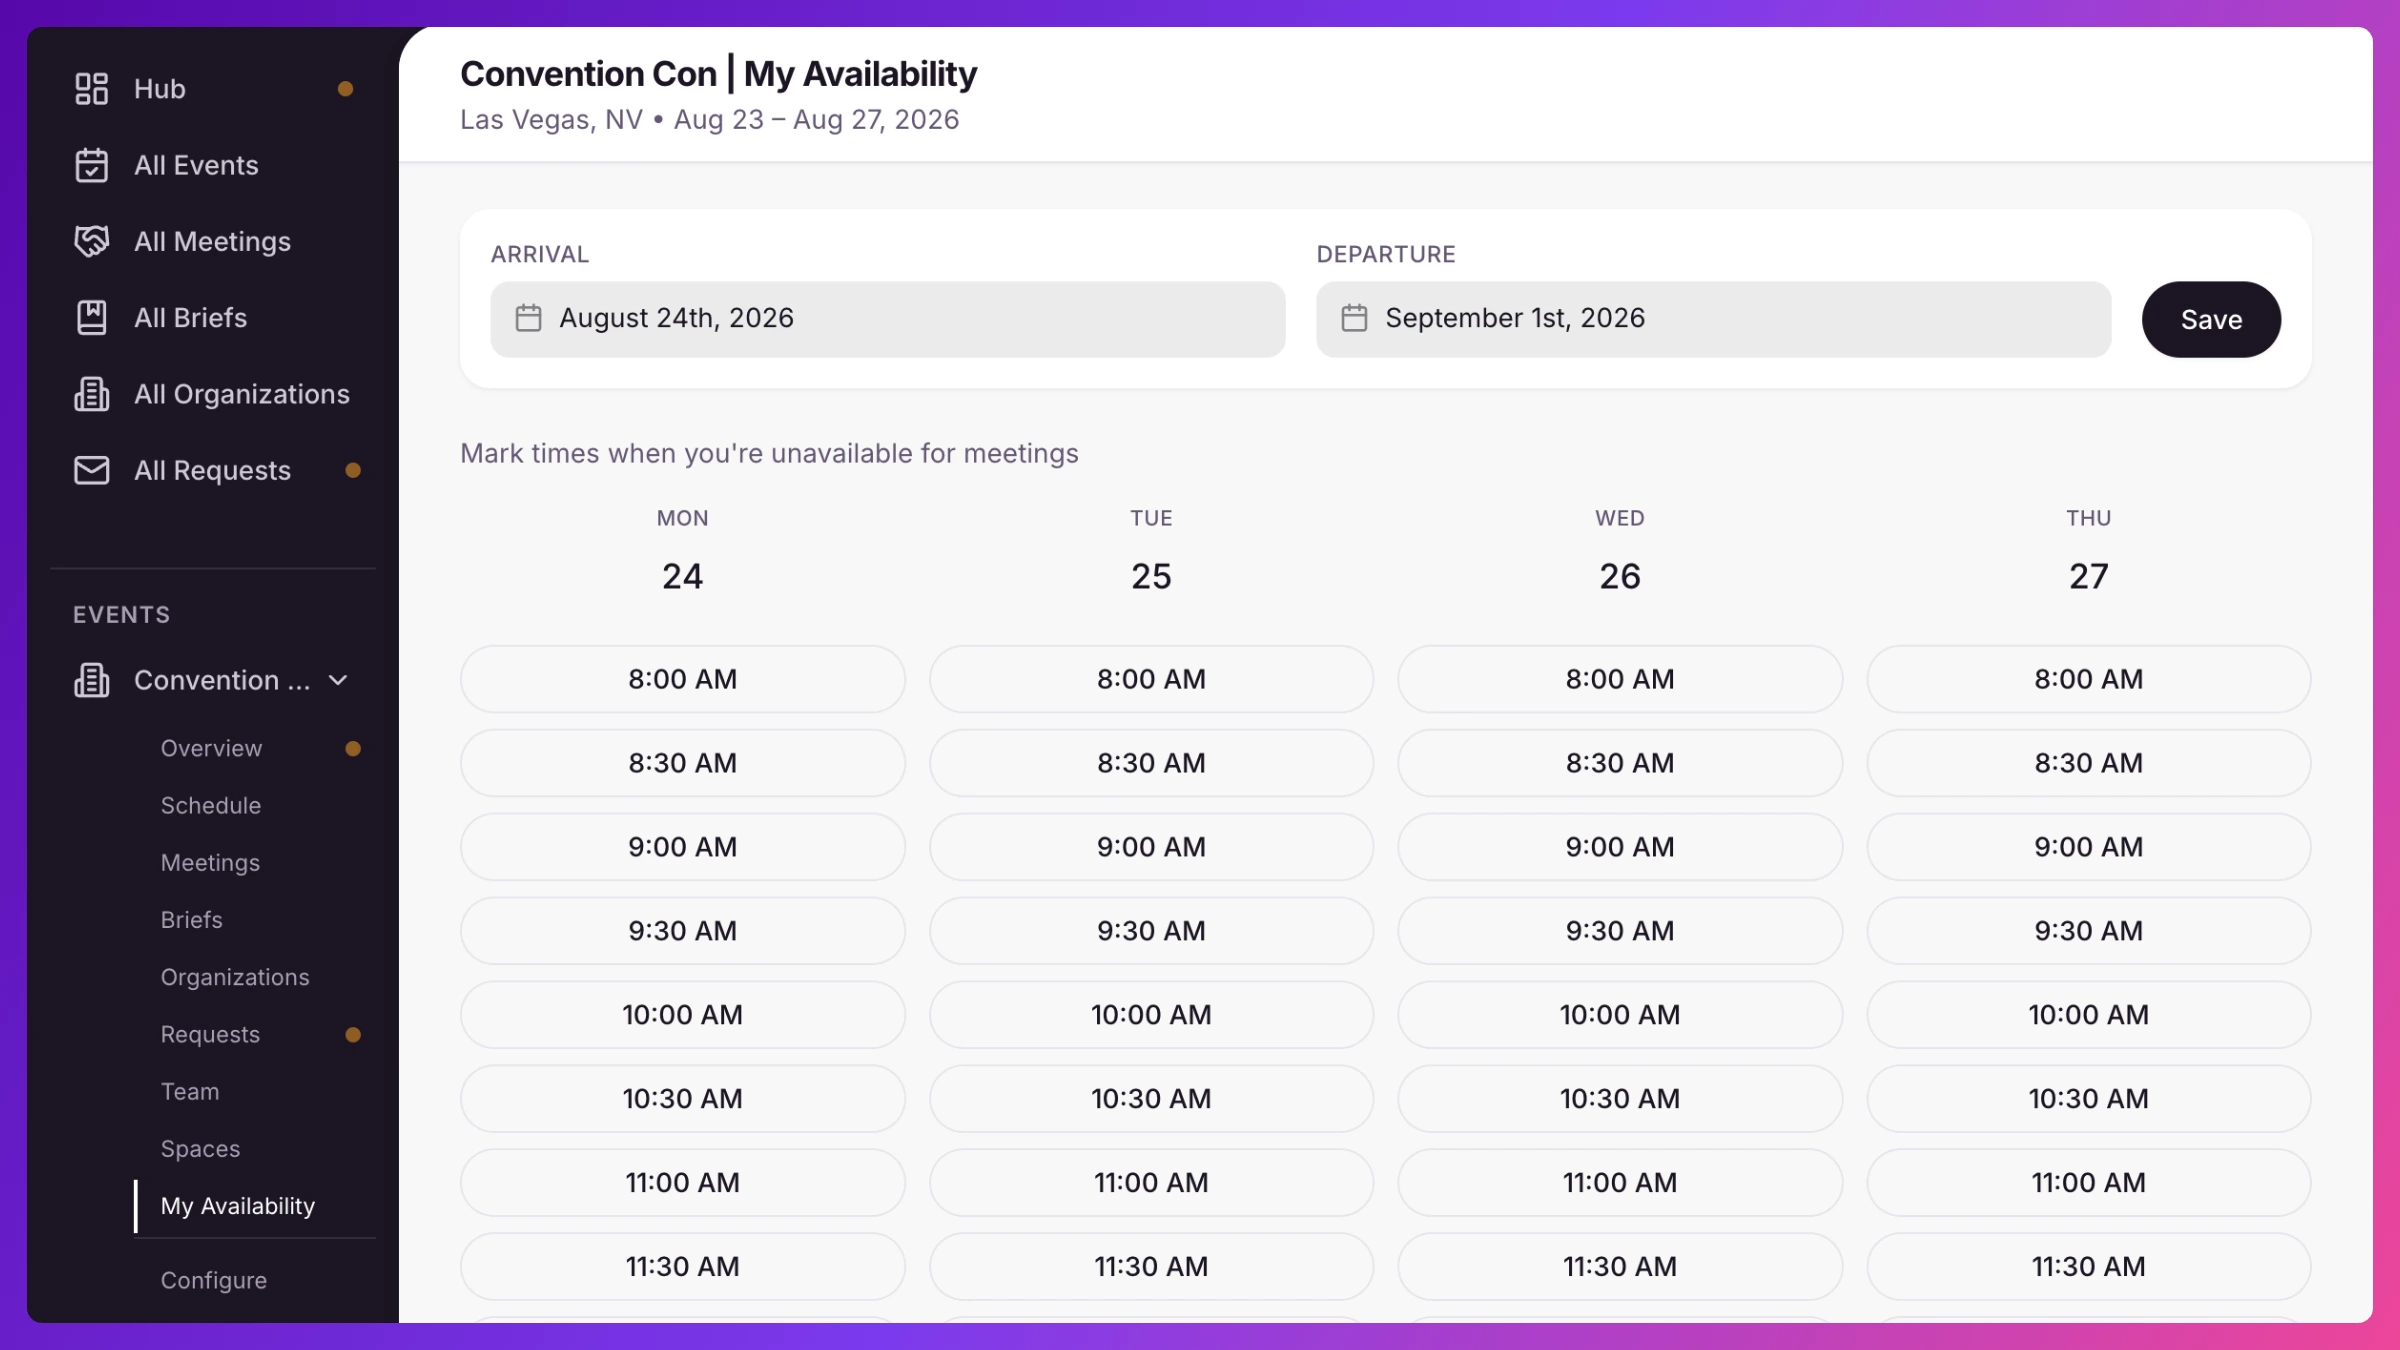Click the All Briefs bookmark icon
The height and width of the screenshot is (1350, 2400).
[x=91, y=317]
